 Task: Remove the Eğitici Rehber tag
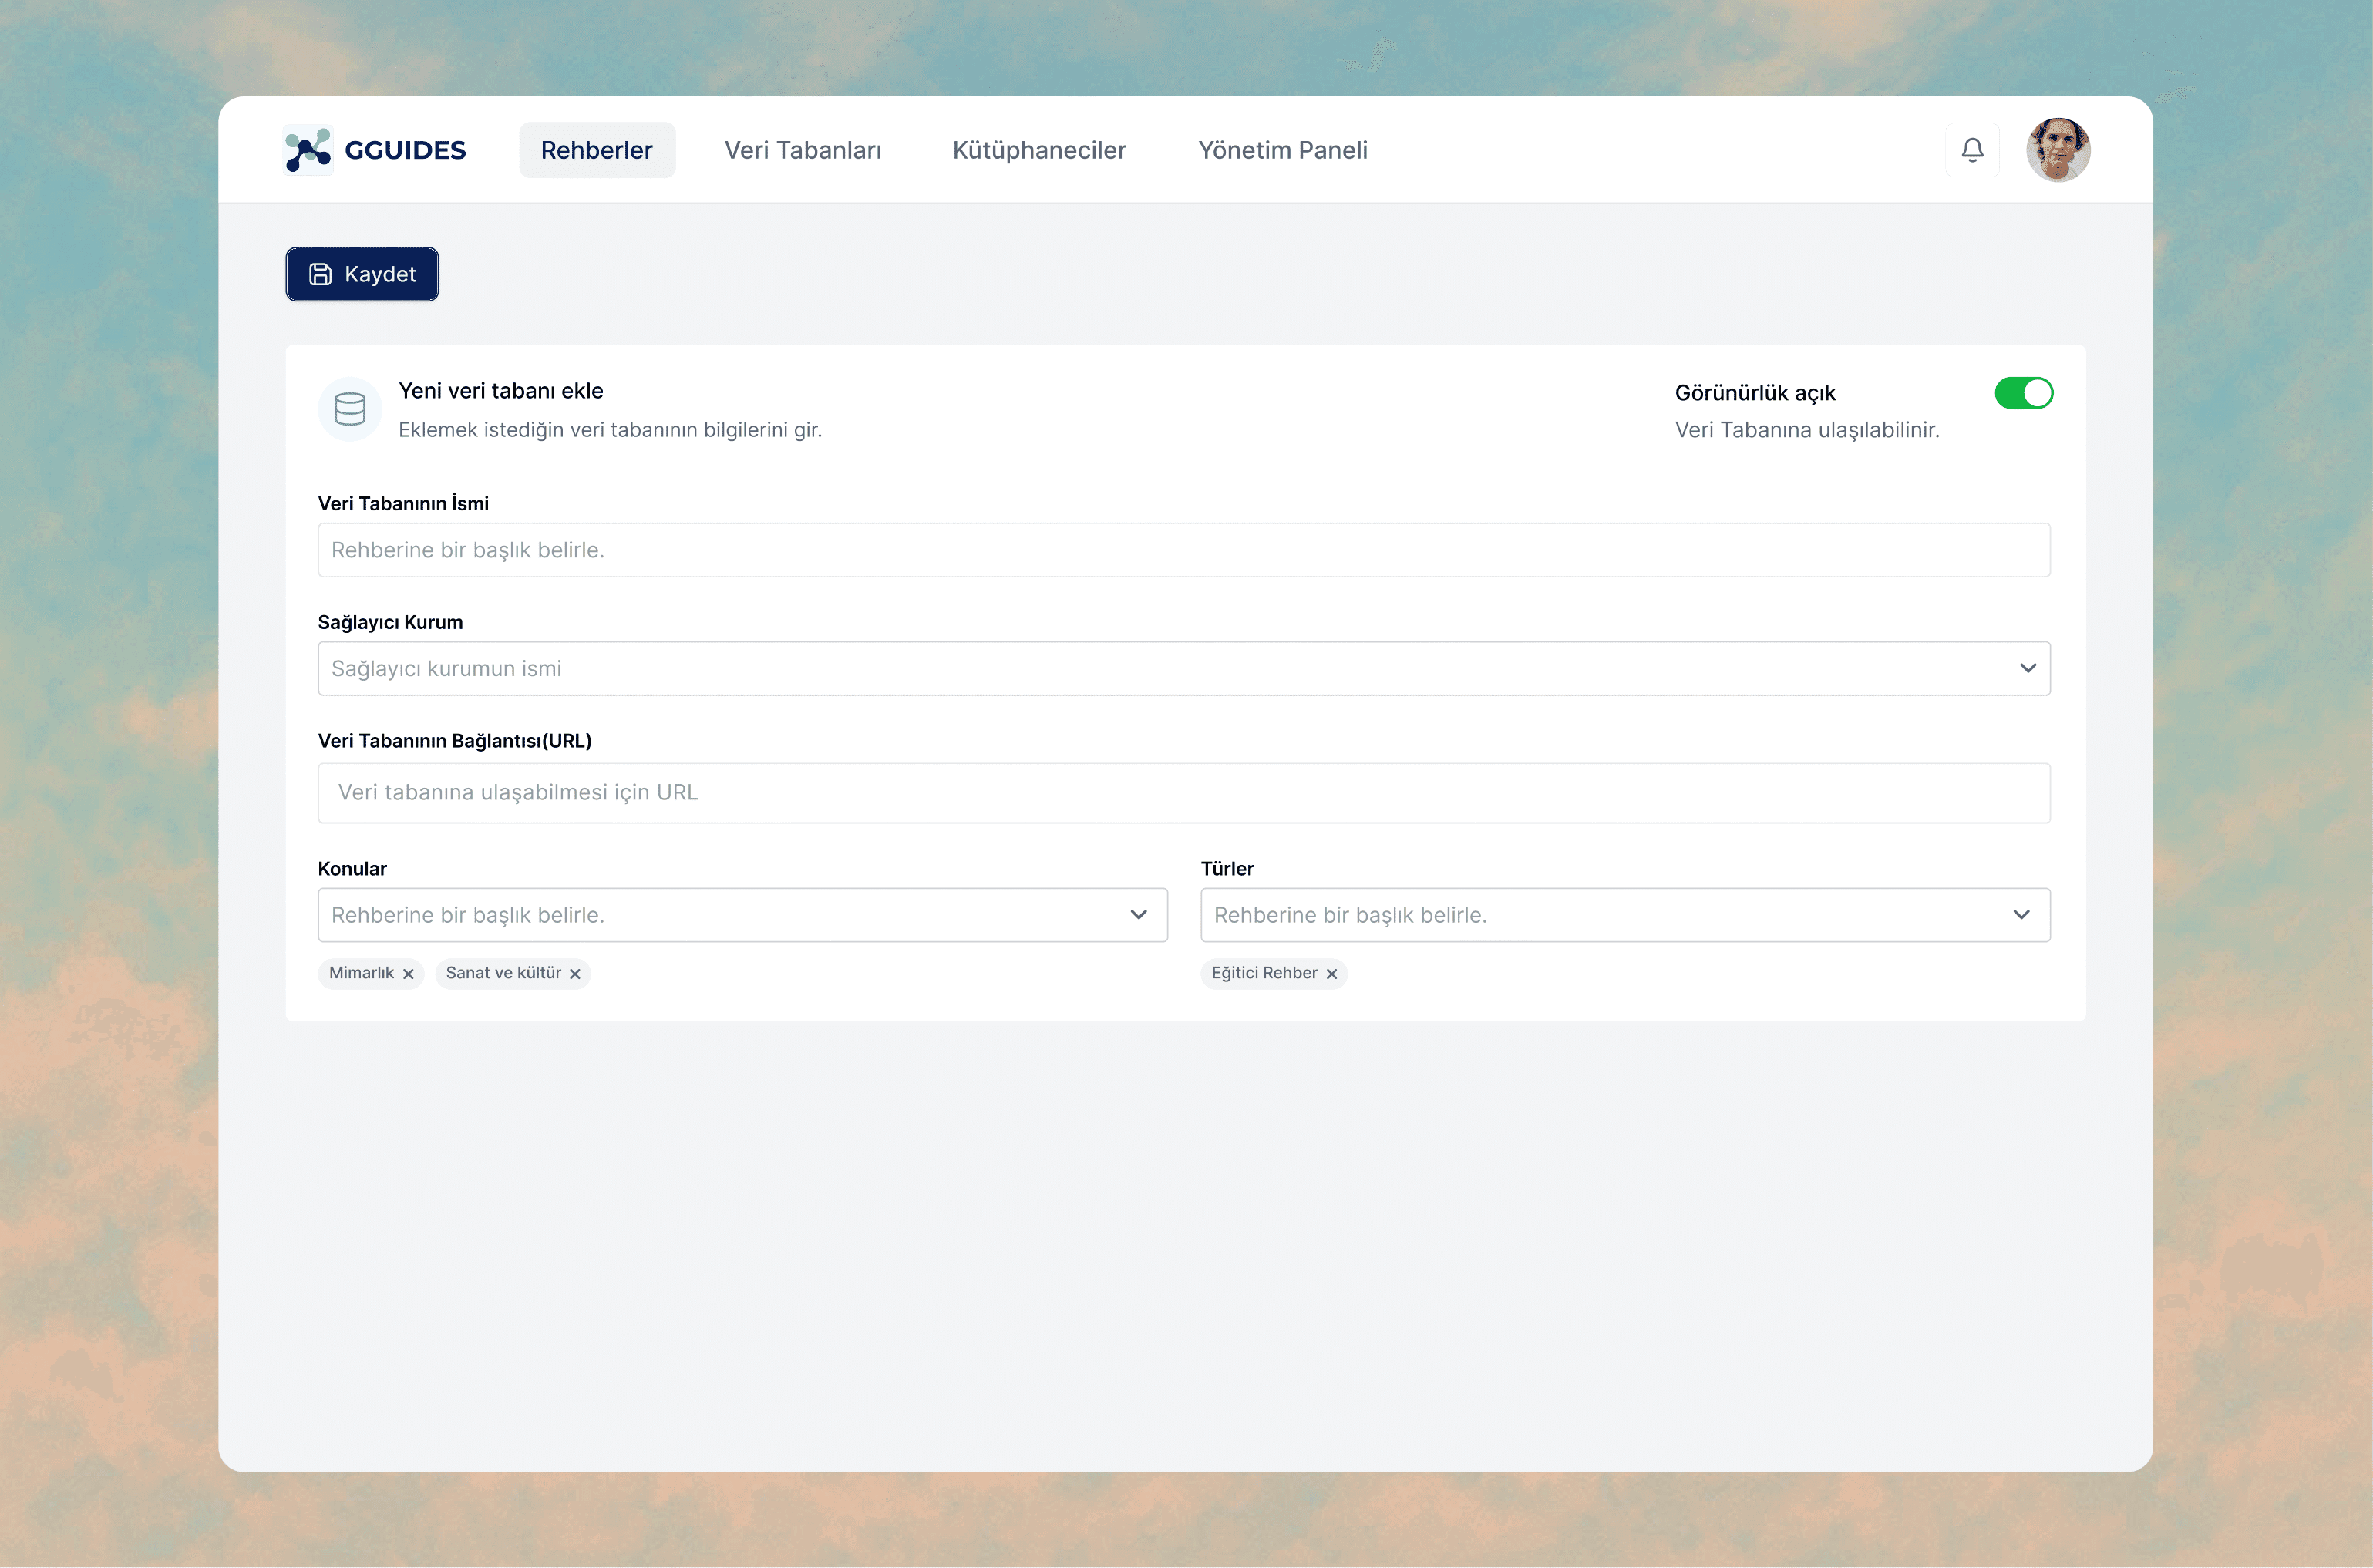coord(1331,974)
